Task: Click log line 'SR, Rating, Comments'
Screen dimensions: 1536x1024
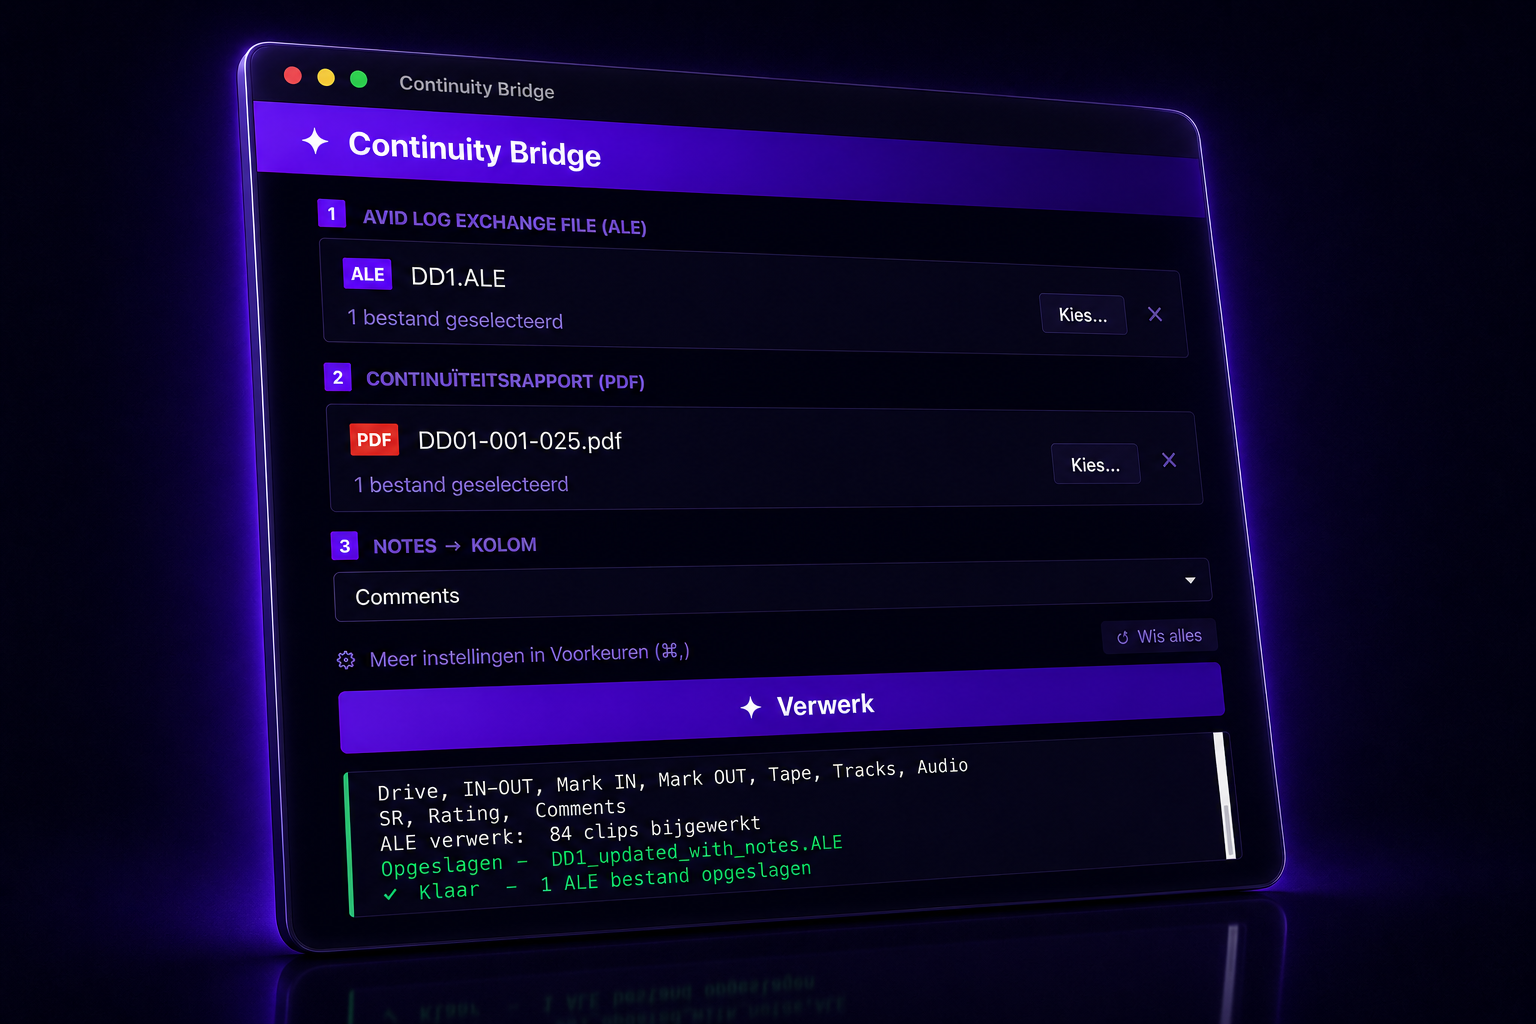Action: [x=502, y=812]
